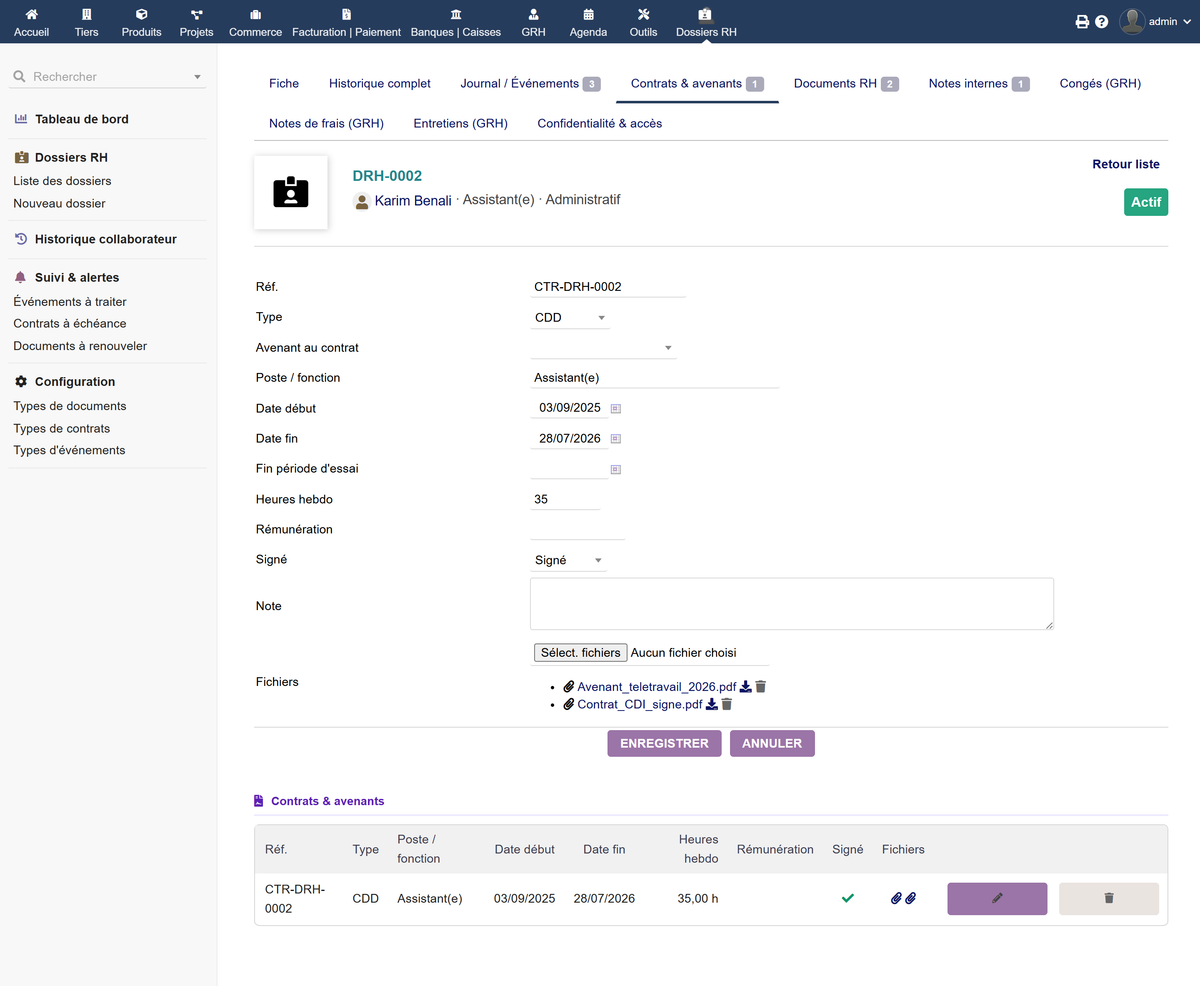Download Contrat_CDI_signe.pdf via download icon
Screen dimensions: 1200x986
(x=712, y=704)
